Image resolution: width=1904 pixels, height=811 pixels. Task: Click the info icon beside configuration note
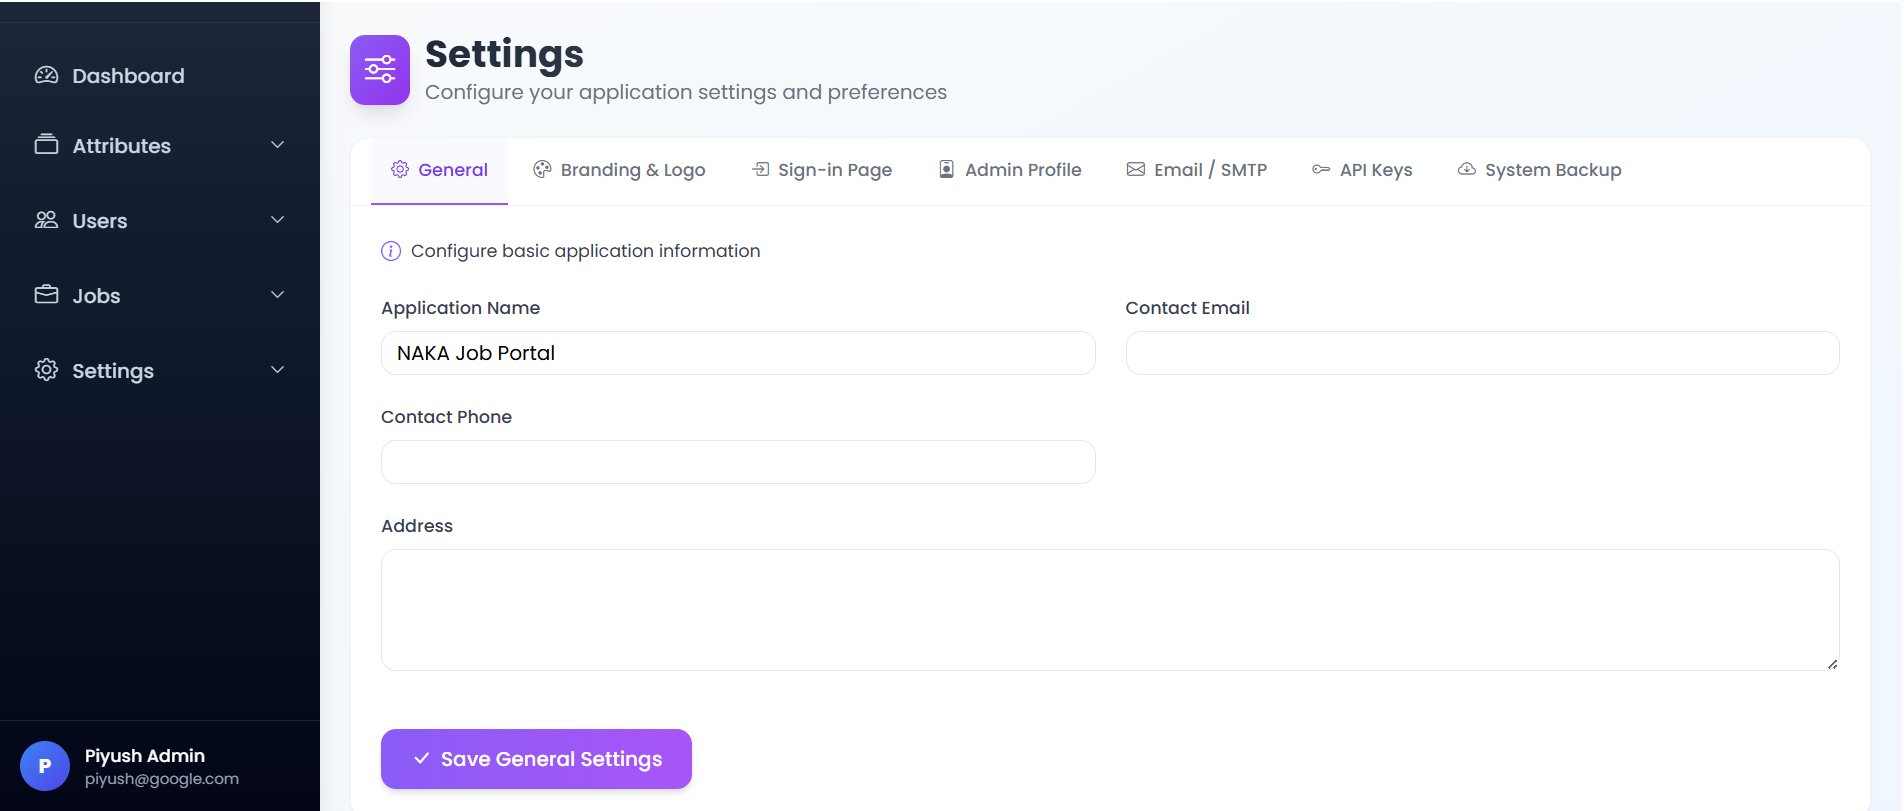point(391,251)
